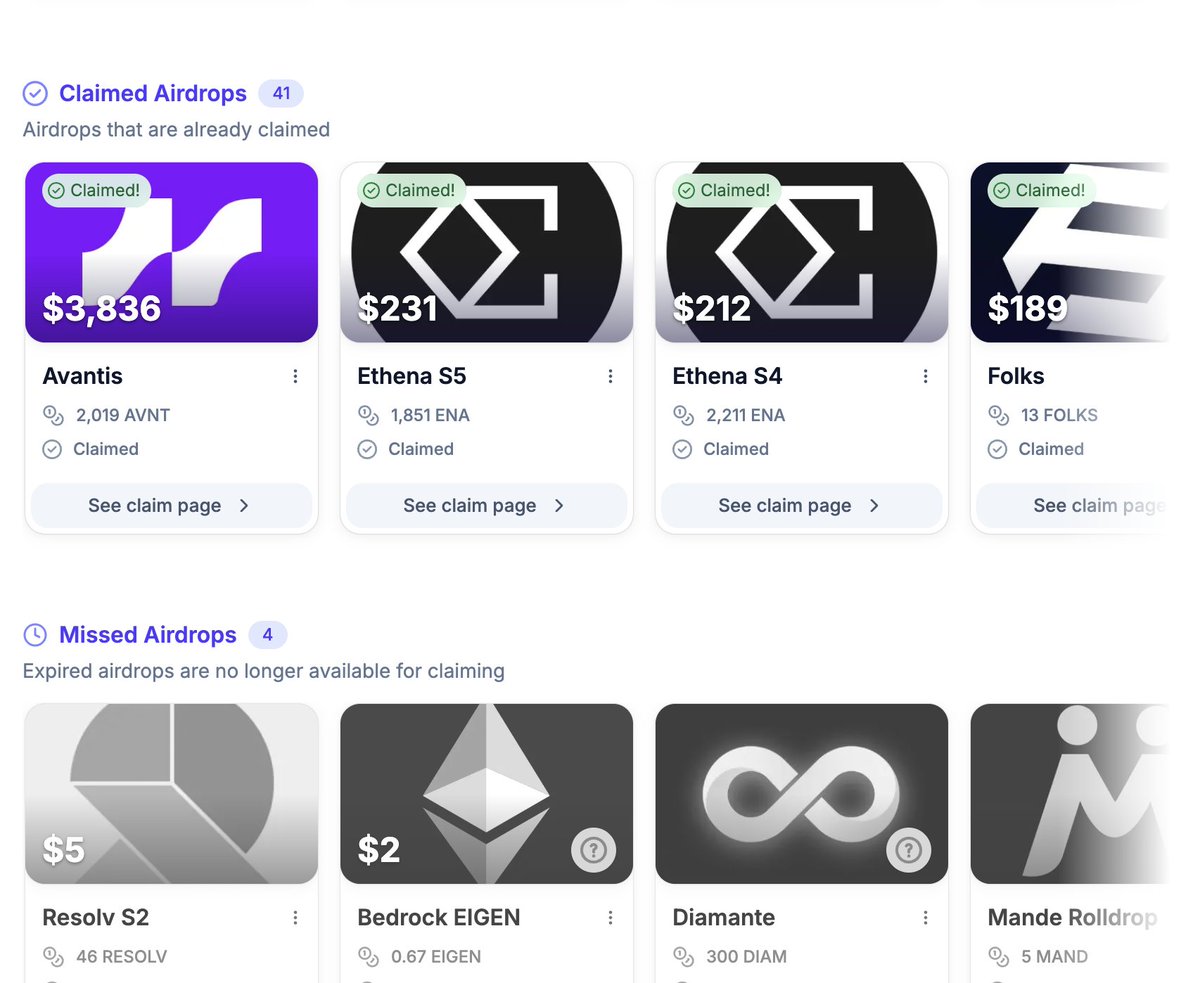Click the Claimed status check under Avantis

pos(52,449)
